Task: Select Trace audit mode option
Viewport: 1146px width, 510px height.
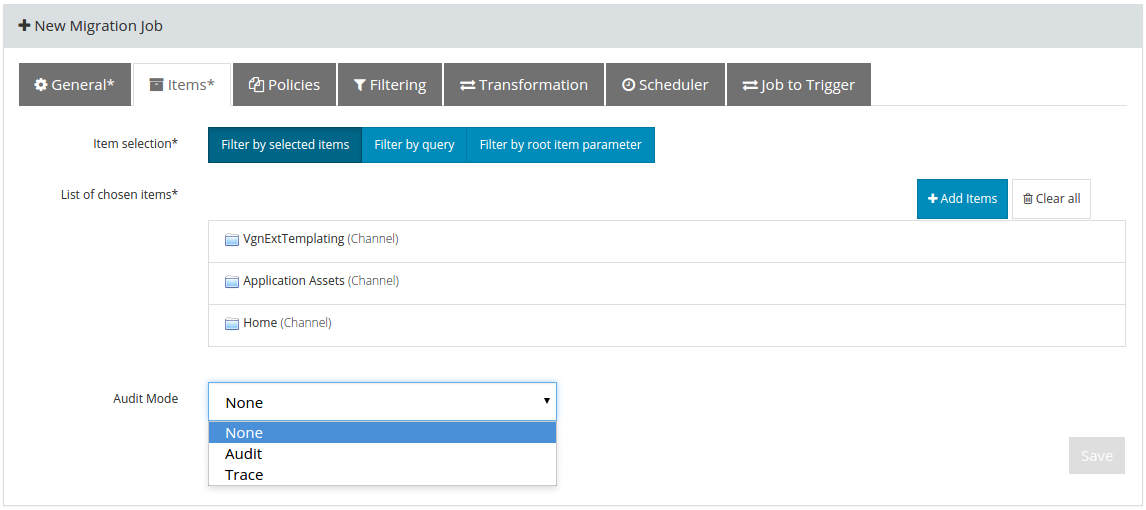Action: 382,475
